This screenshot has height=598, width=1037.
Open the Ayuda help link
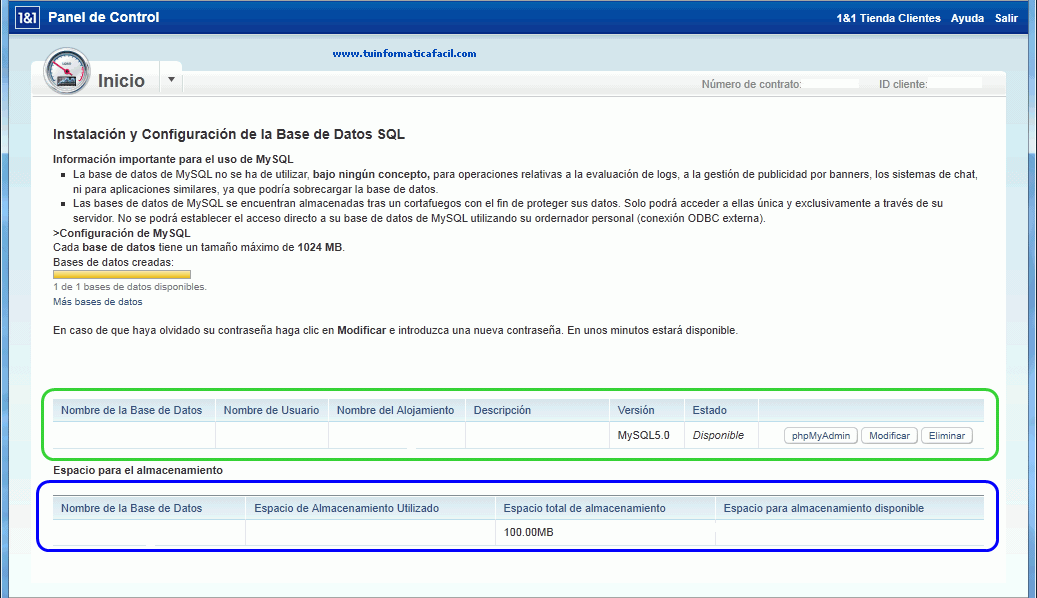tap(967, 18)
